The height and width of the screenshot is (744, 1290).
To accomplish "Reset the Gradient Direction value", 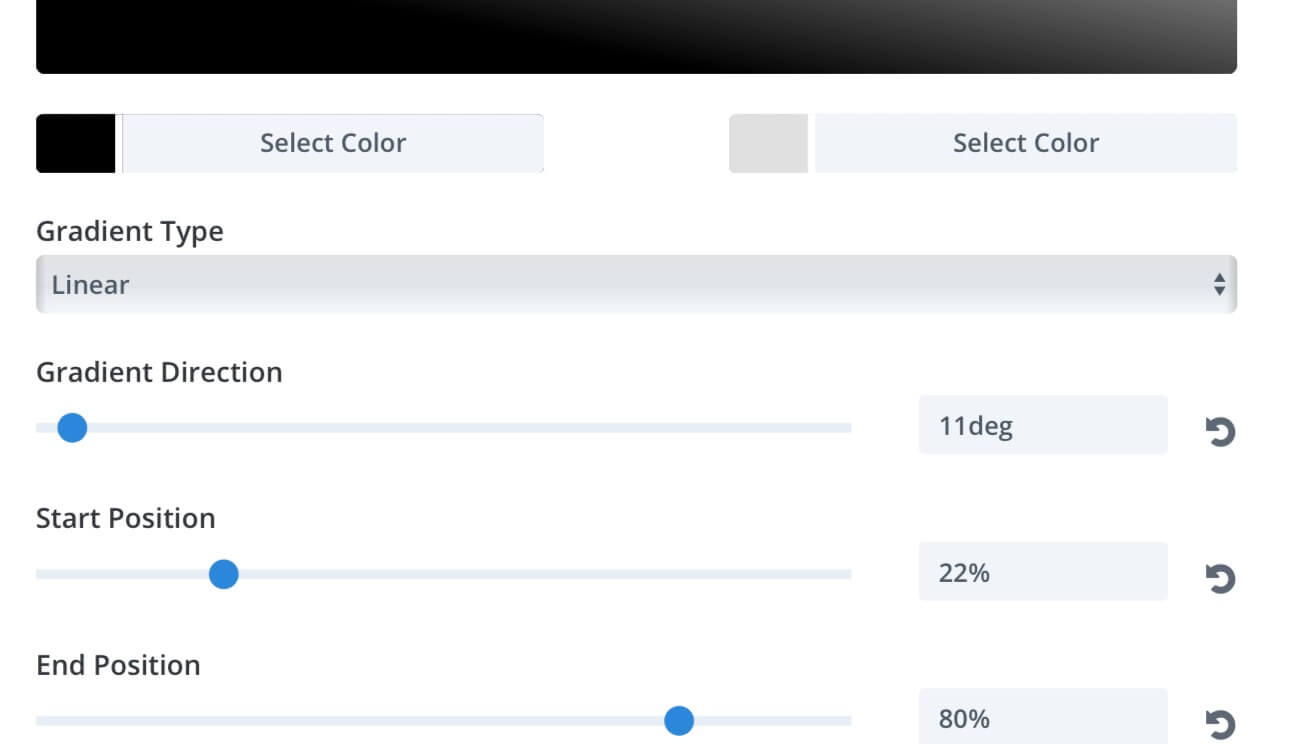I will [x=1220, y=432].
